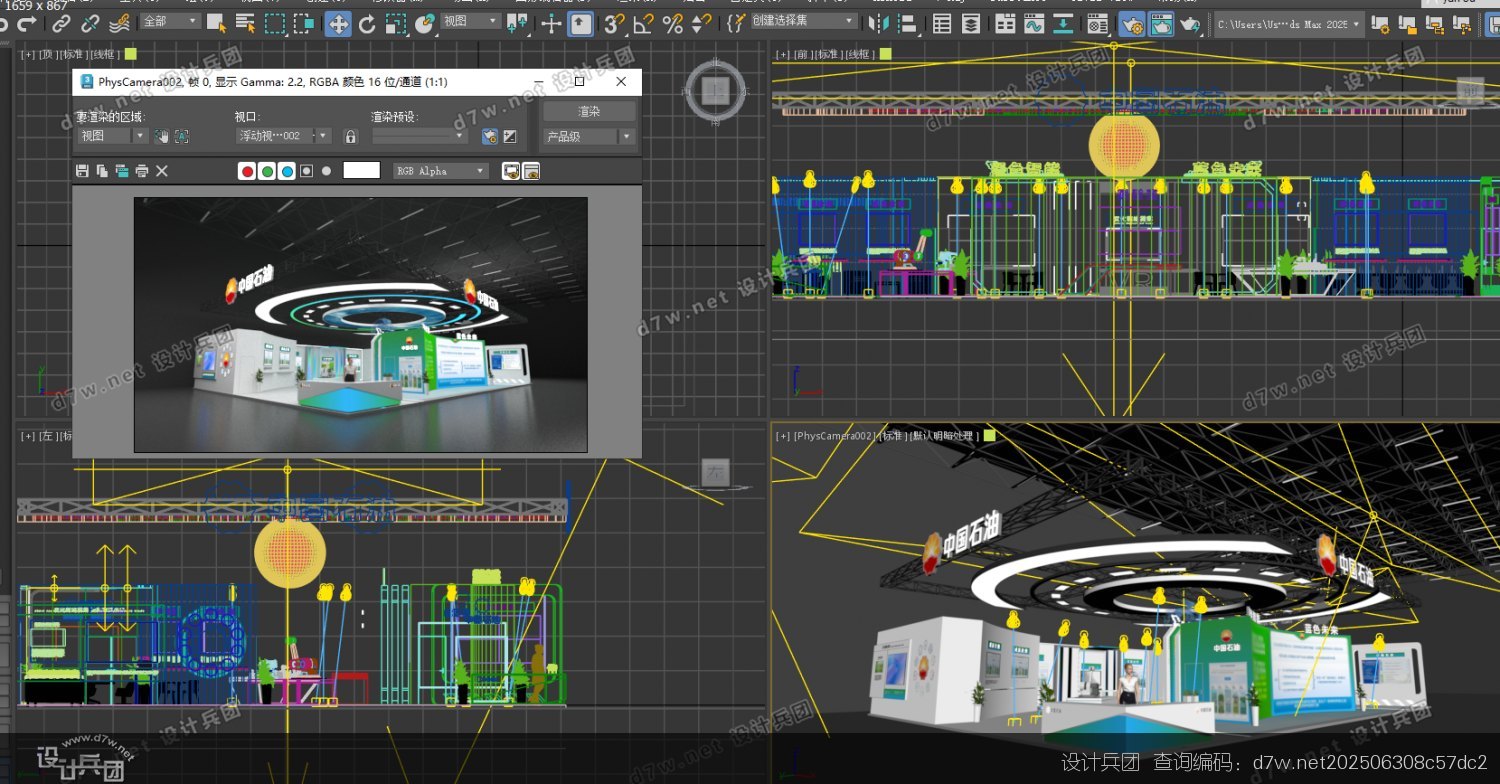Open the Rendered Frame Window icon
The image size is (1500, 784).
point(1161,24)
